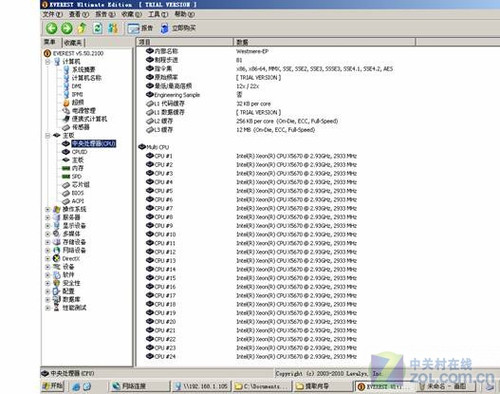500x394 pixels.
Task: Expand the 显示设备 (Display) node
Action: [47, 226]
